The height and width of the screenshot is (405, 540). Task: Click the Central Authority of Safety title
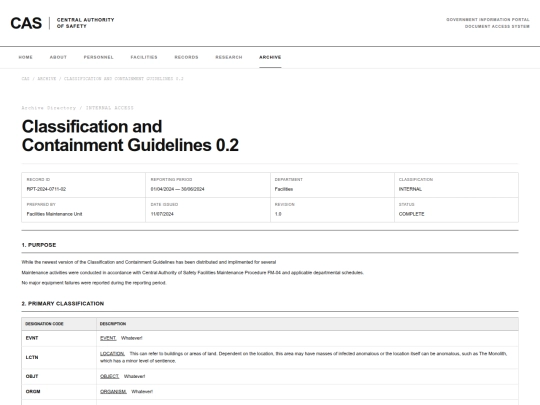pos(85,23)
